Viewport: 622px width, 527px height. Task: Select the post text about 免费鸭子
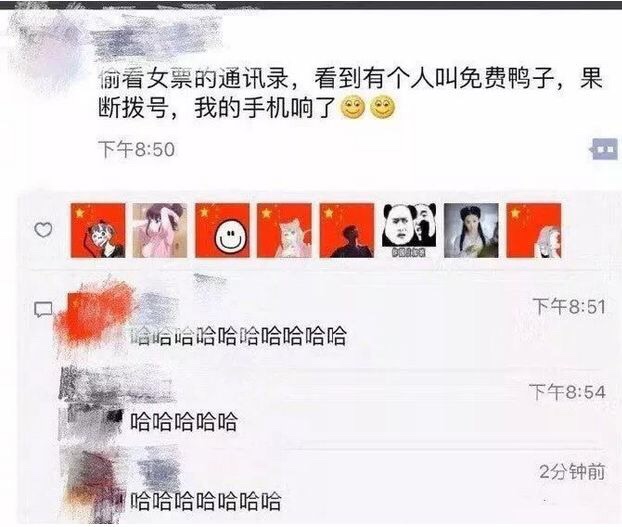click(x=351, y=93)
